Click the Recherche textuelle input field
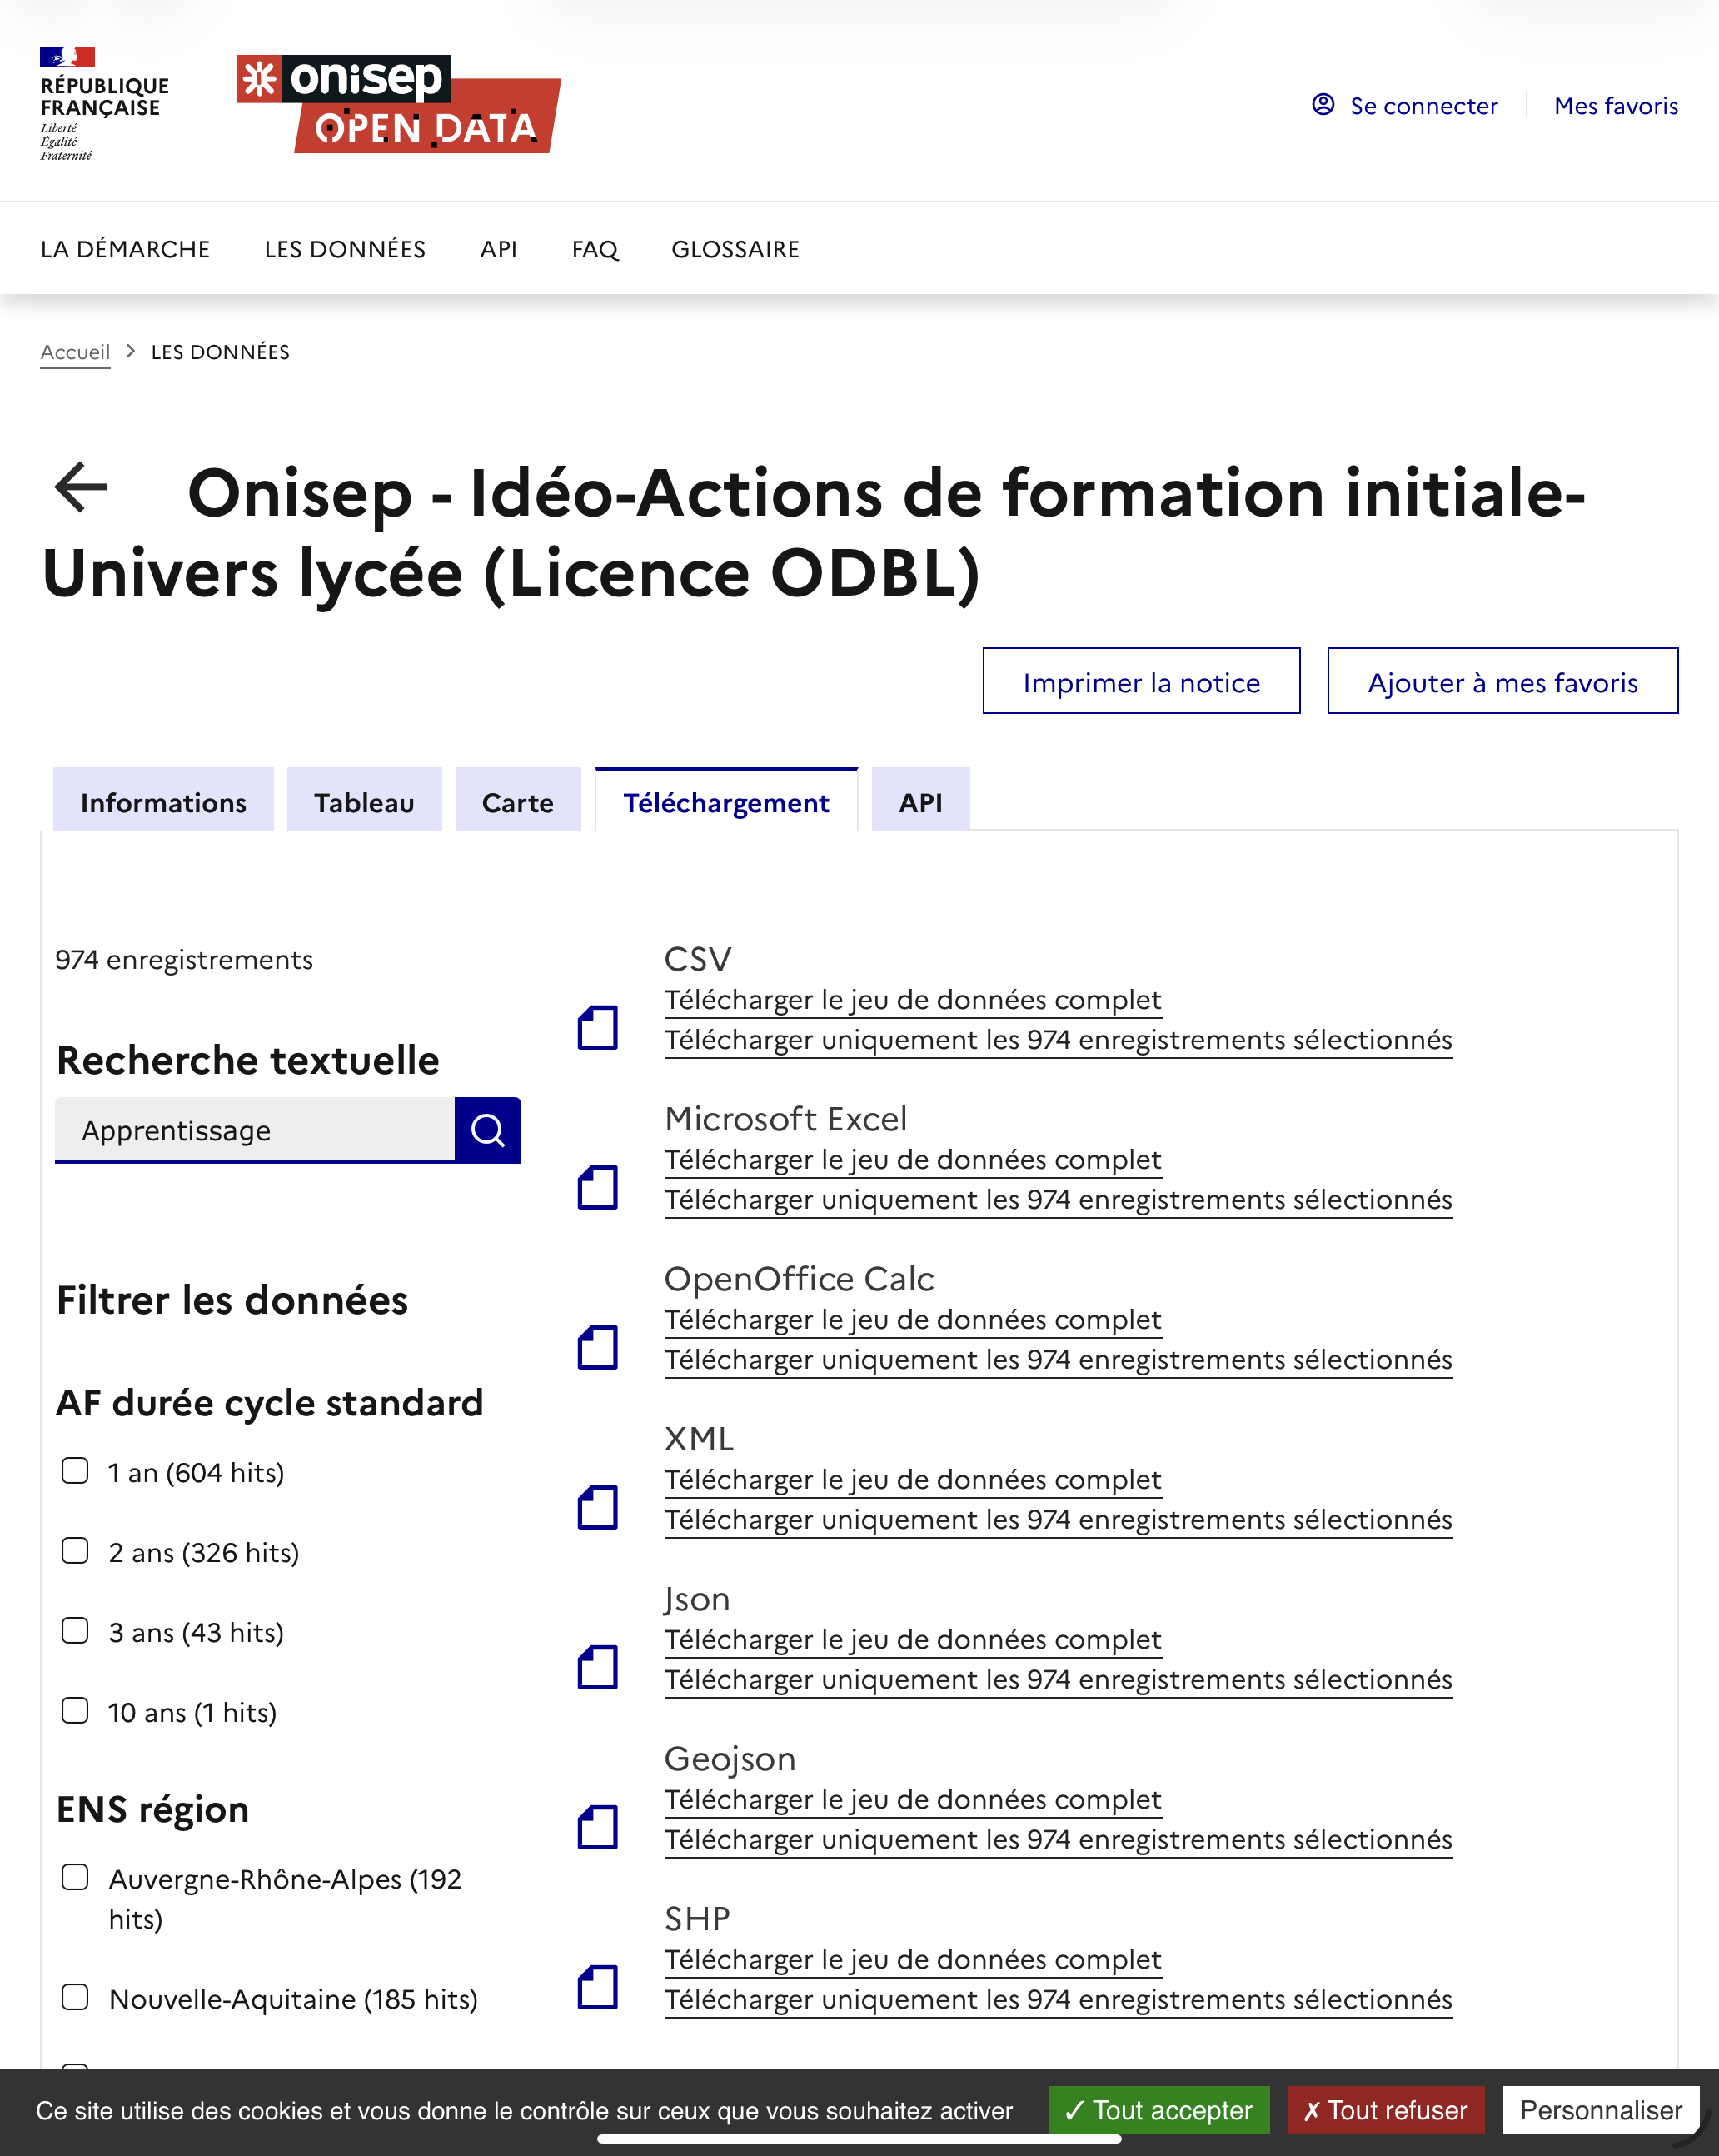 (255, 1130)
